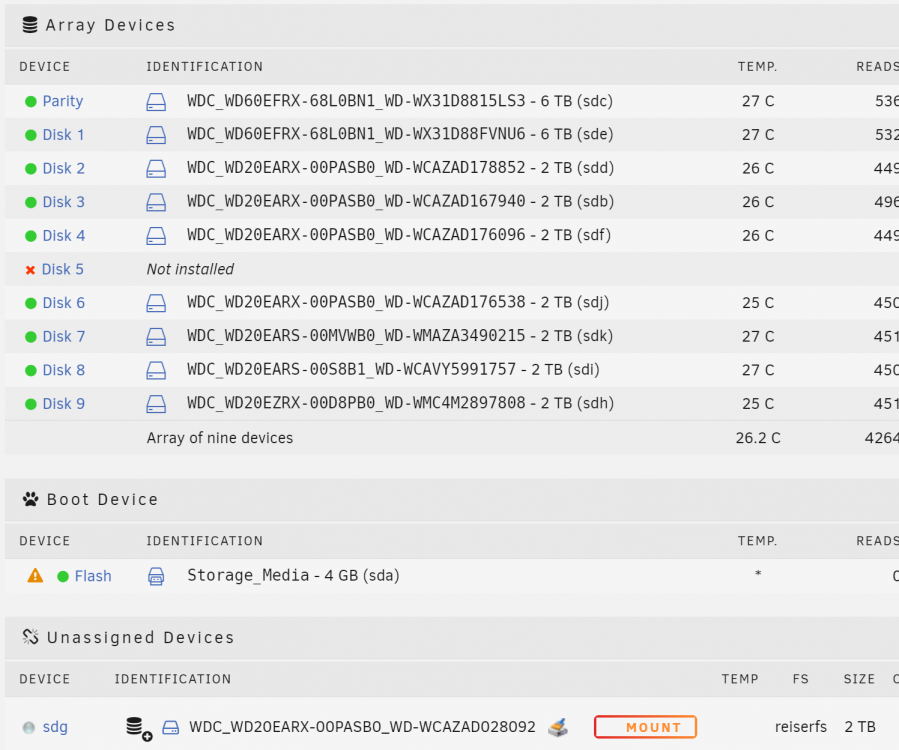
Task: Click the sdg add-partition disk icon
Action: (x=139, y=728)
